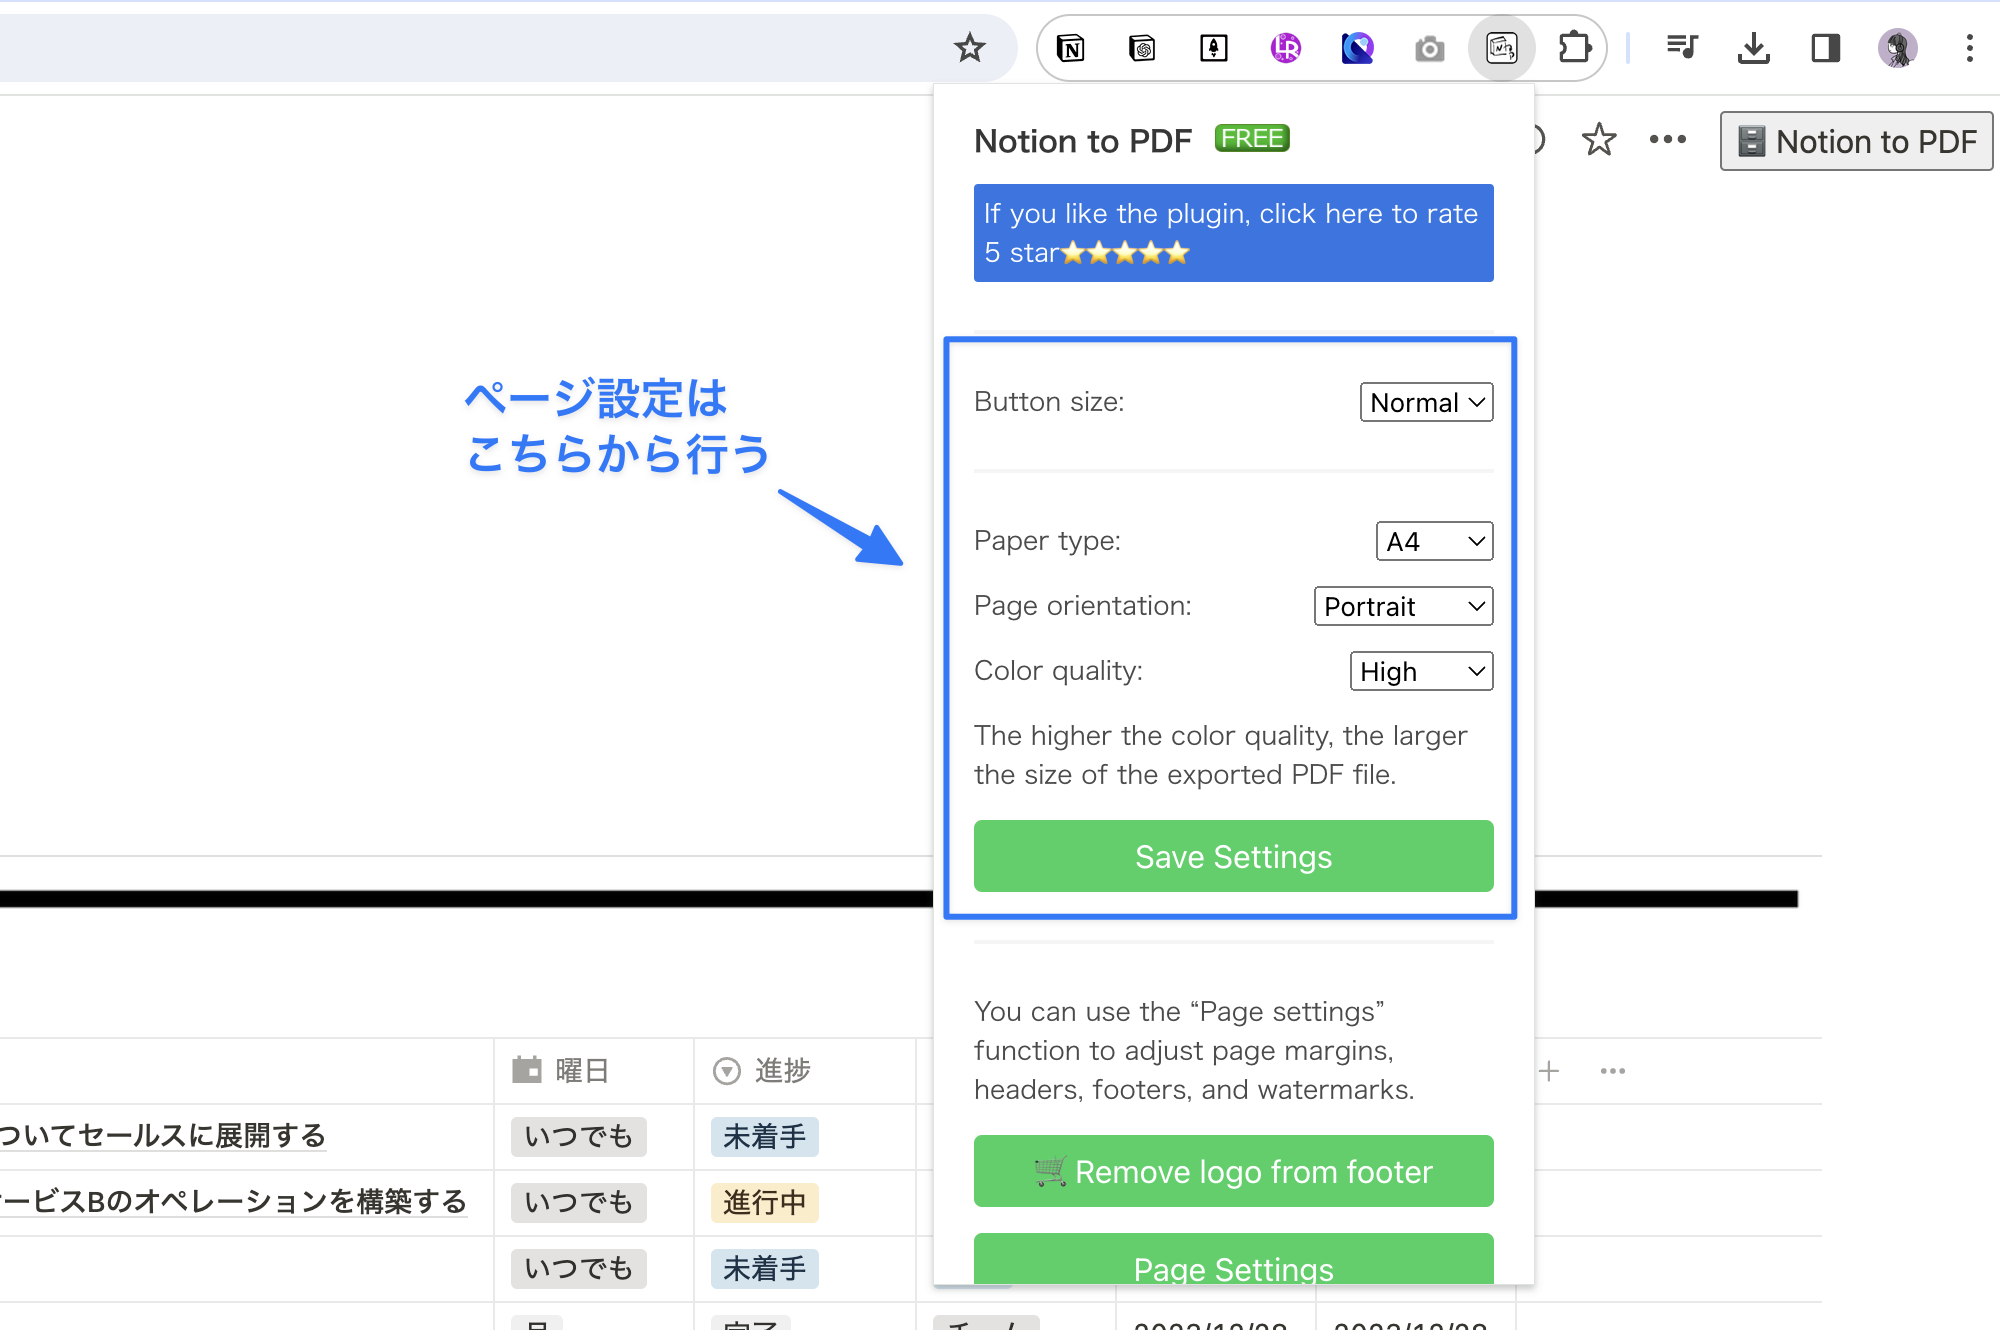This screenshot has height=1330, width=2000.
Task: Open the Chrome profile avatar
Action: 1897,47
